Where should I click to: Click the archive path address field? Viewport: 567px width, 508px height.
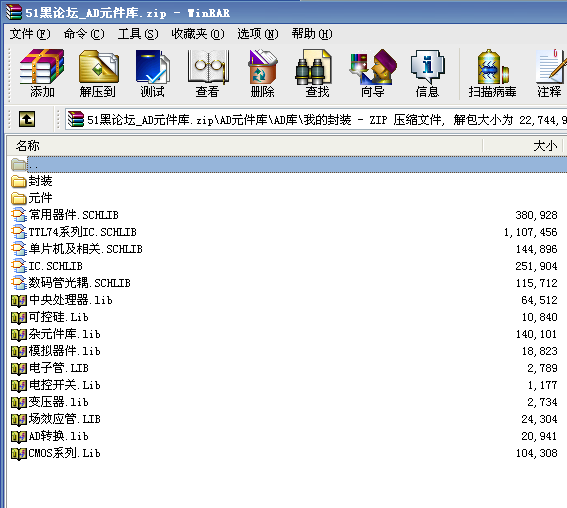[316, 119]
